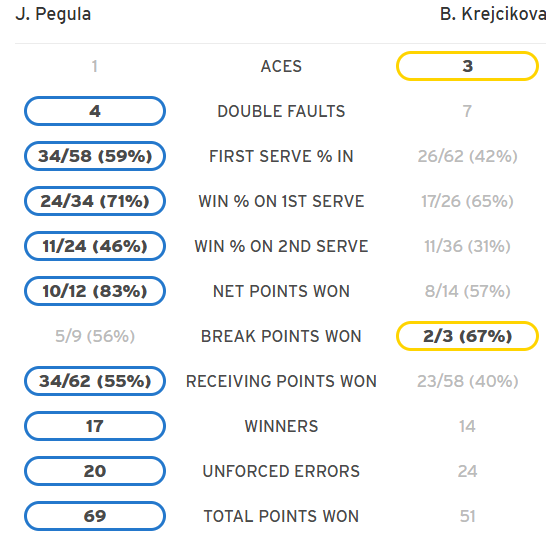The image size is (547, 537).
Task: Select the B. Krejcikova player name
Action: pos(493,15)
